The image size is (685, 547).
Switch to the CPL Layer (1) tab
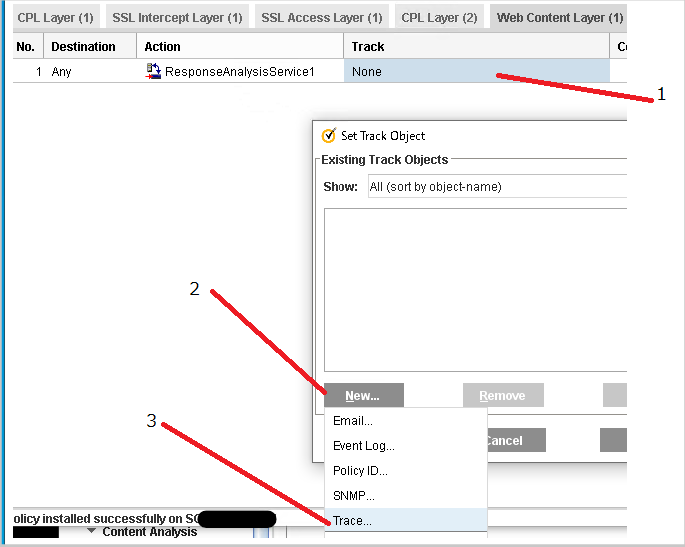click(x=56, y=17)
